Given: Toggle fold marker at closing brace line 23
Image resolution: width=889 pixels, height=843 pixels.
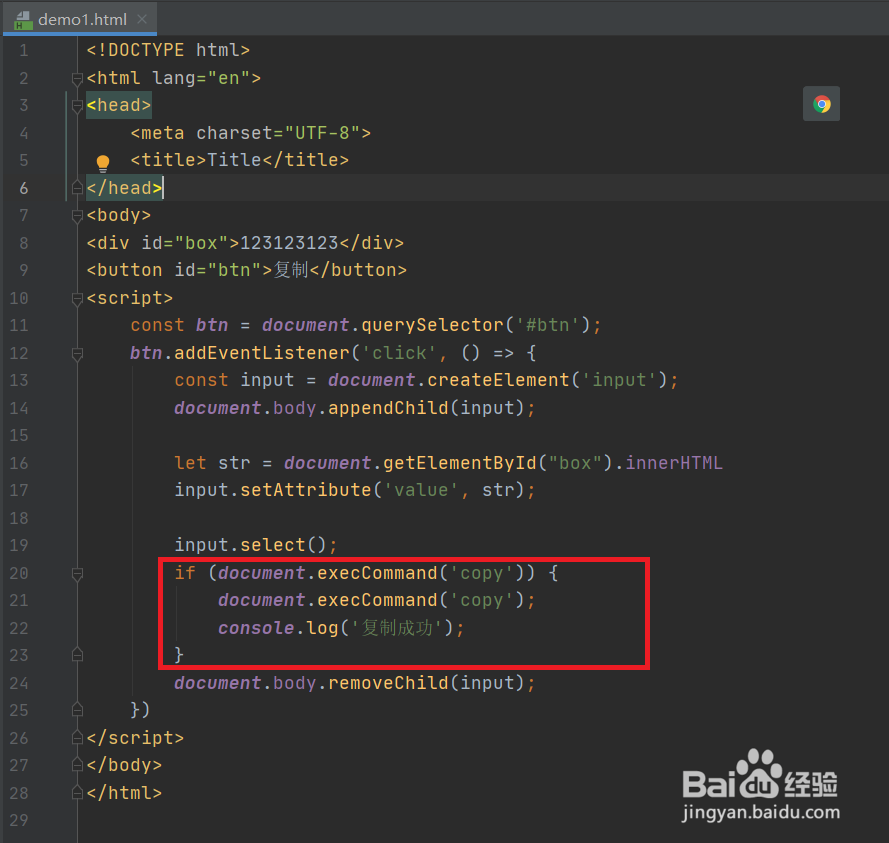Looking at the screenshot, I should [78, 655].
